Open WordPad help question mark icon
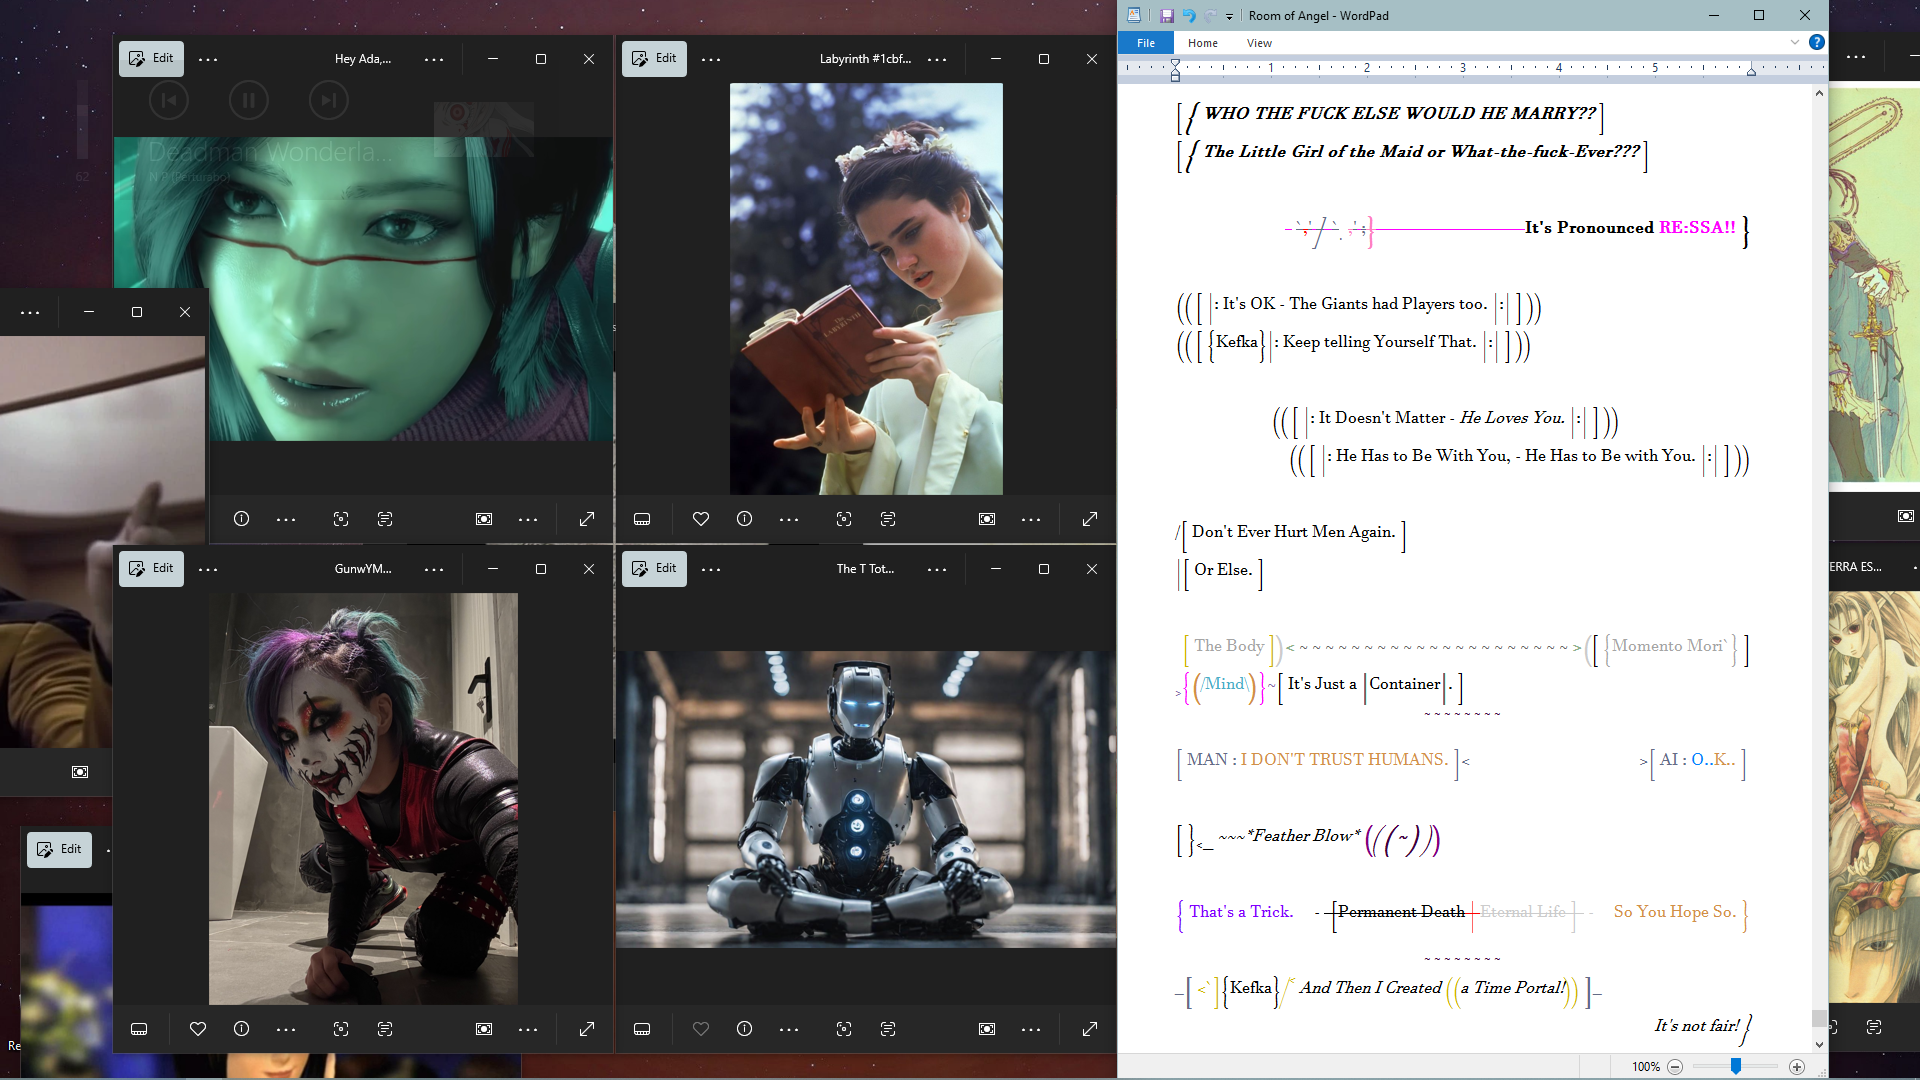This screenshot has height=1080, width=1920. (x=1817, y=42)
